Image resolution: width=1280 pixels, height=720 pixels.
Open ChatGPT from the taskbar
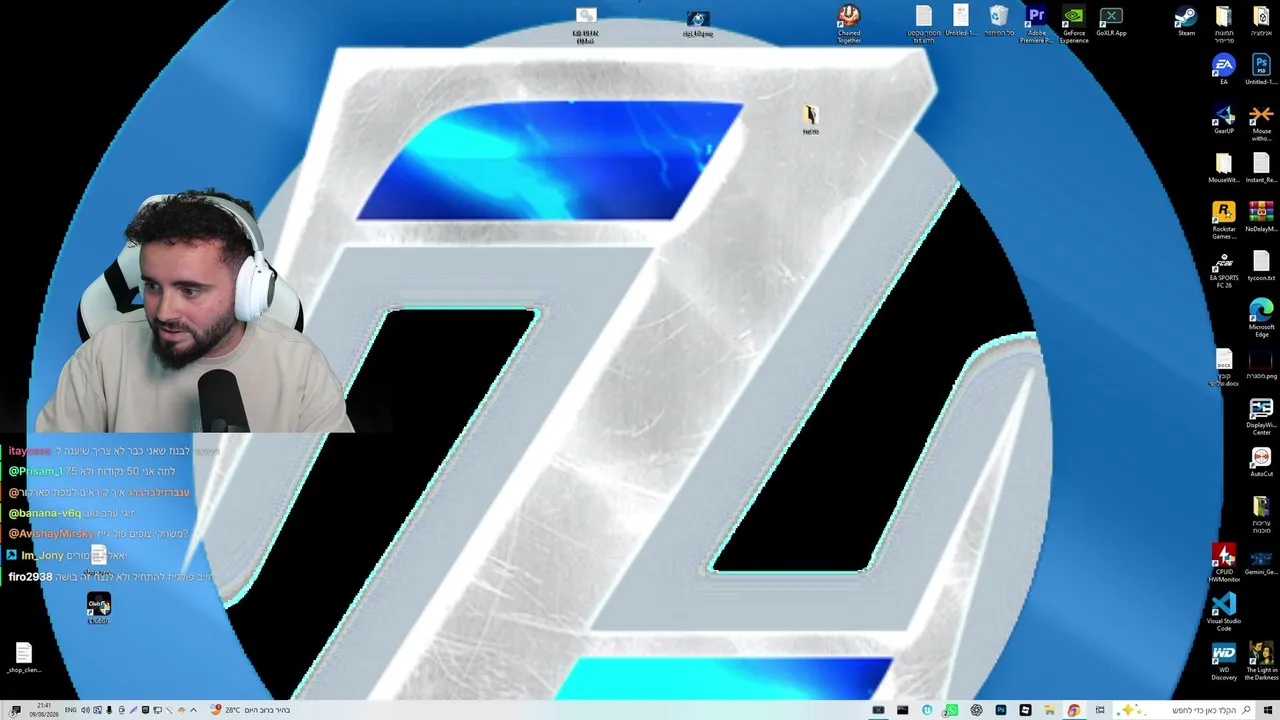(976, 710)
